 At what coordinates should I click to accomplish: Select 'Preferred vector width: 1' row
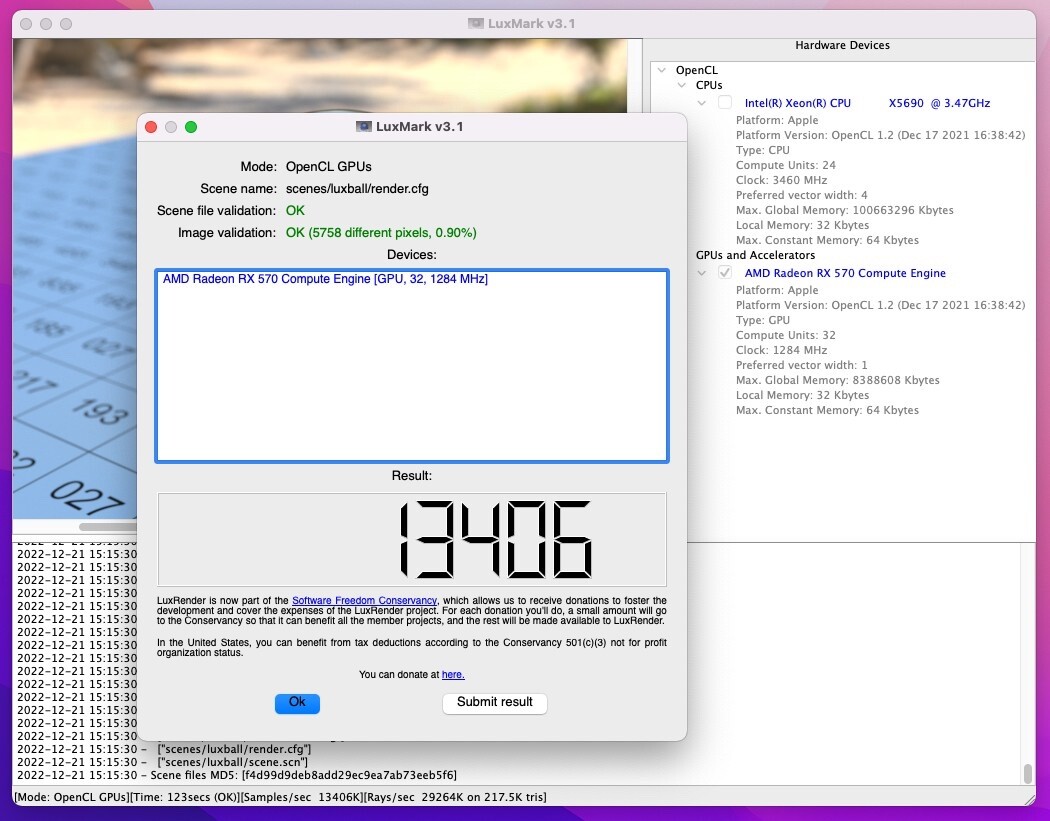[802, 365]
